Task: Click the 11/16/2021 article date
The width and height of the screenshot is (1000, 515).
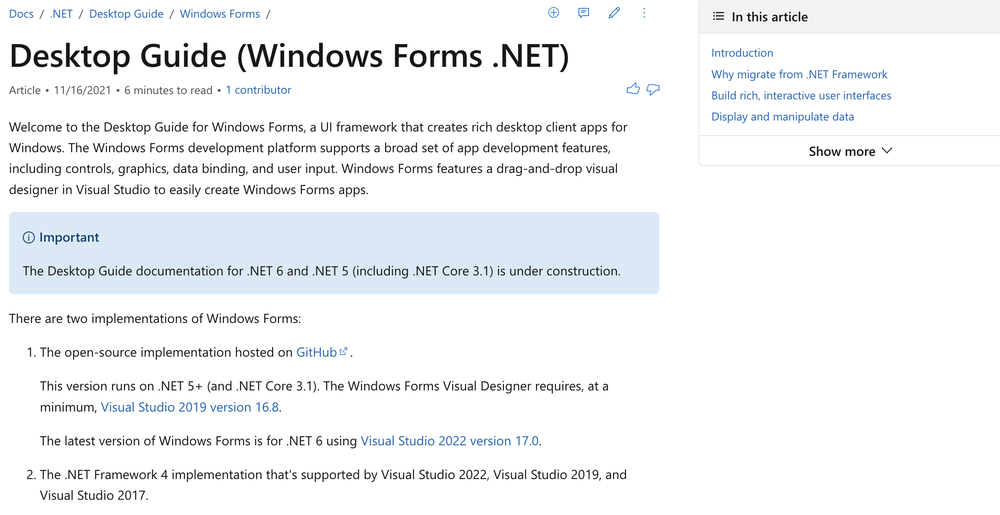Action: click(x=82, y=90)
